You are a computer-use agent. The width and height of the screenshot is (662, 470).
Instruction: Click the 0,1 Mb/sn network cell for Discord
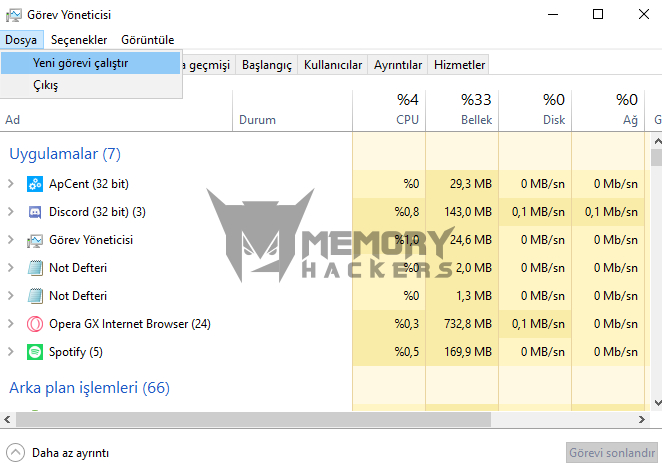tap(608, 212)
